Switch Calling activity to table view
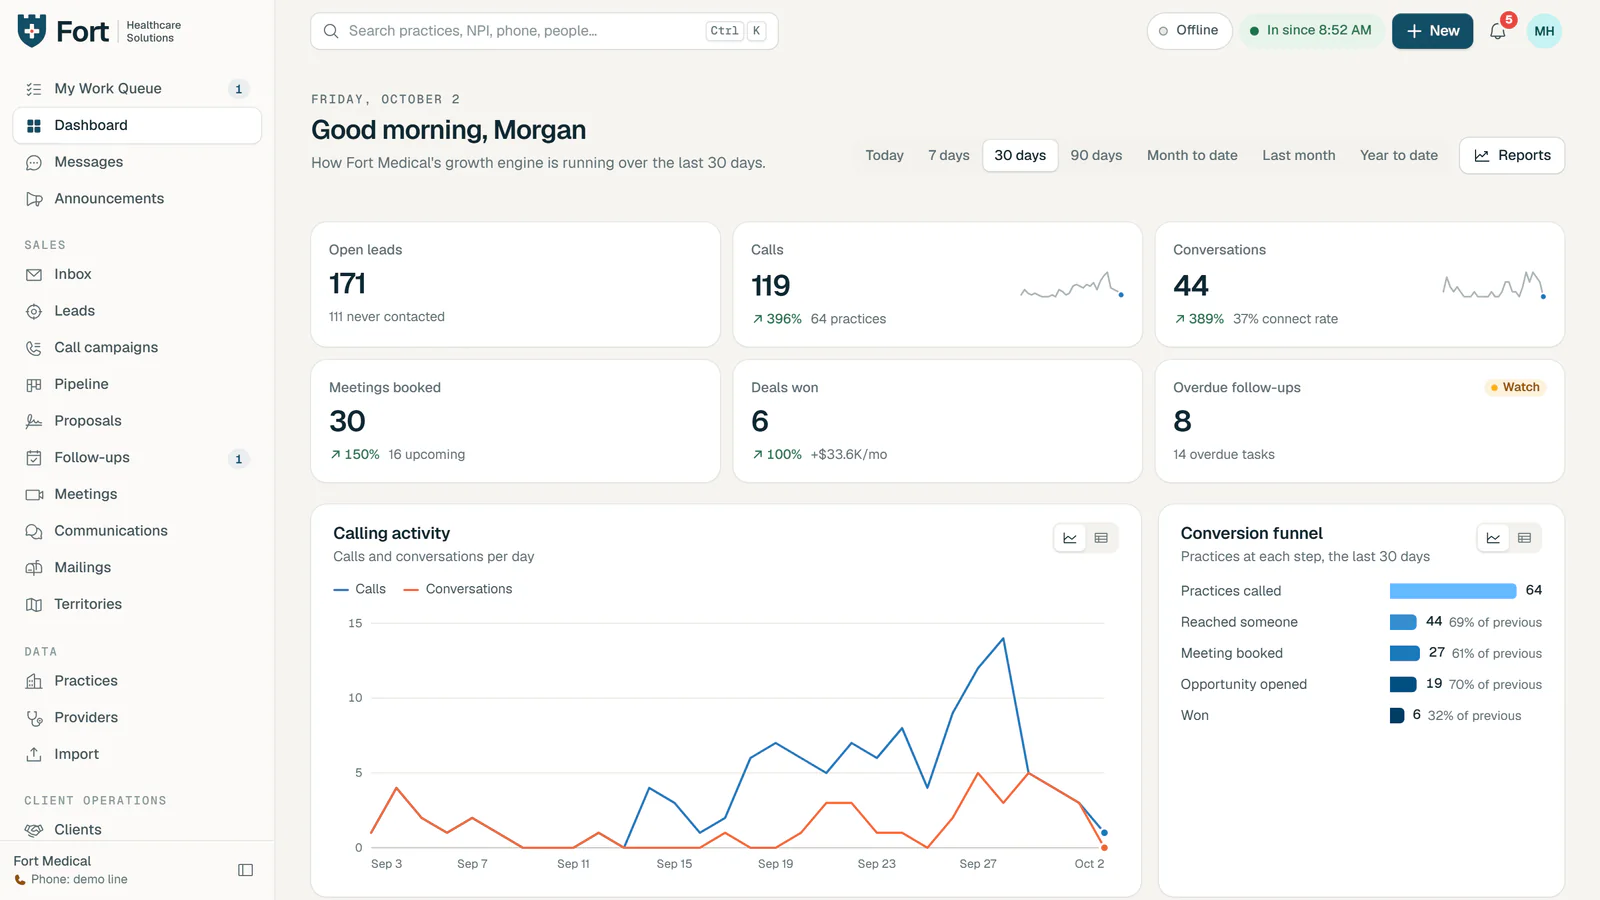Viewport: 1600px width, 900px height. [x=1101, y=538]
